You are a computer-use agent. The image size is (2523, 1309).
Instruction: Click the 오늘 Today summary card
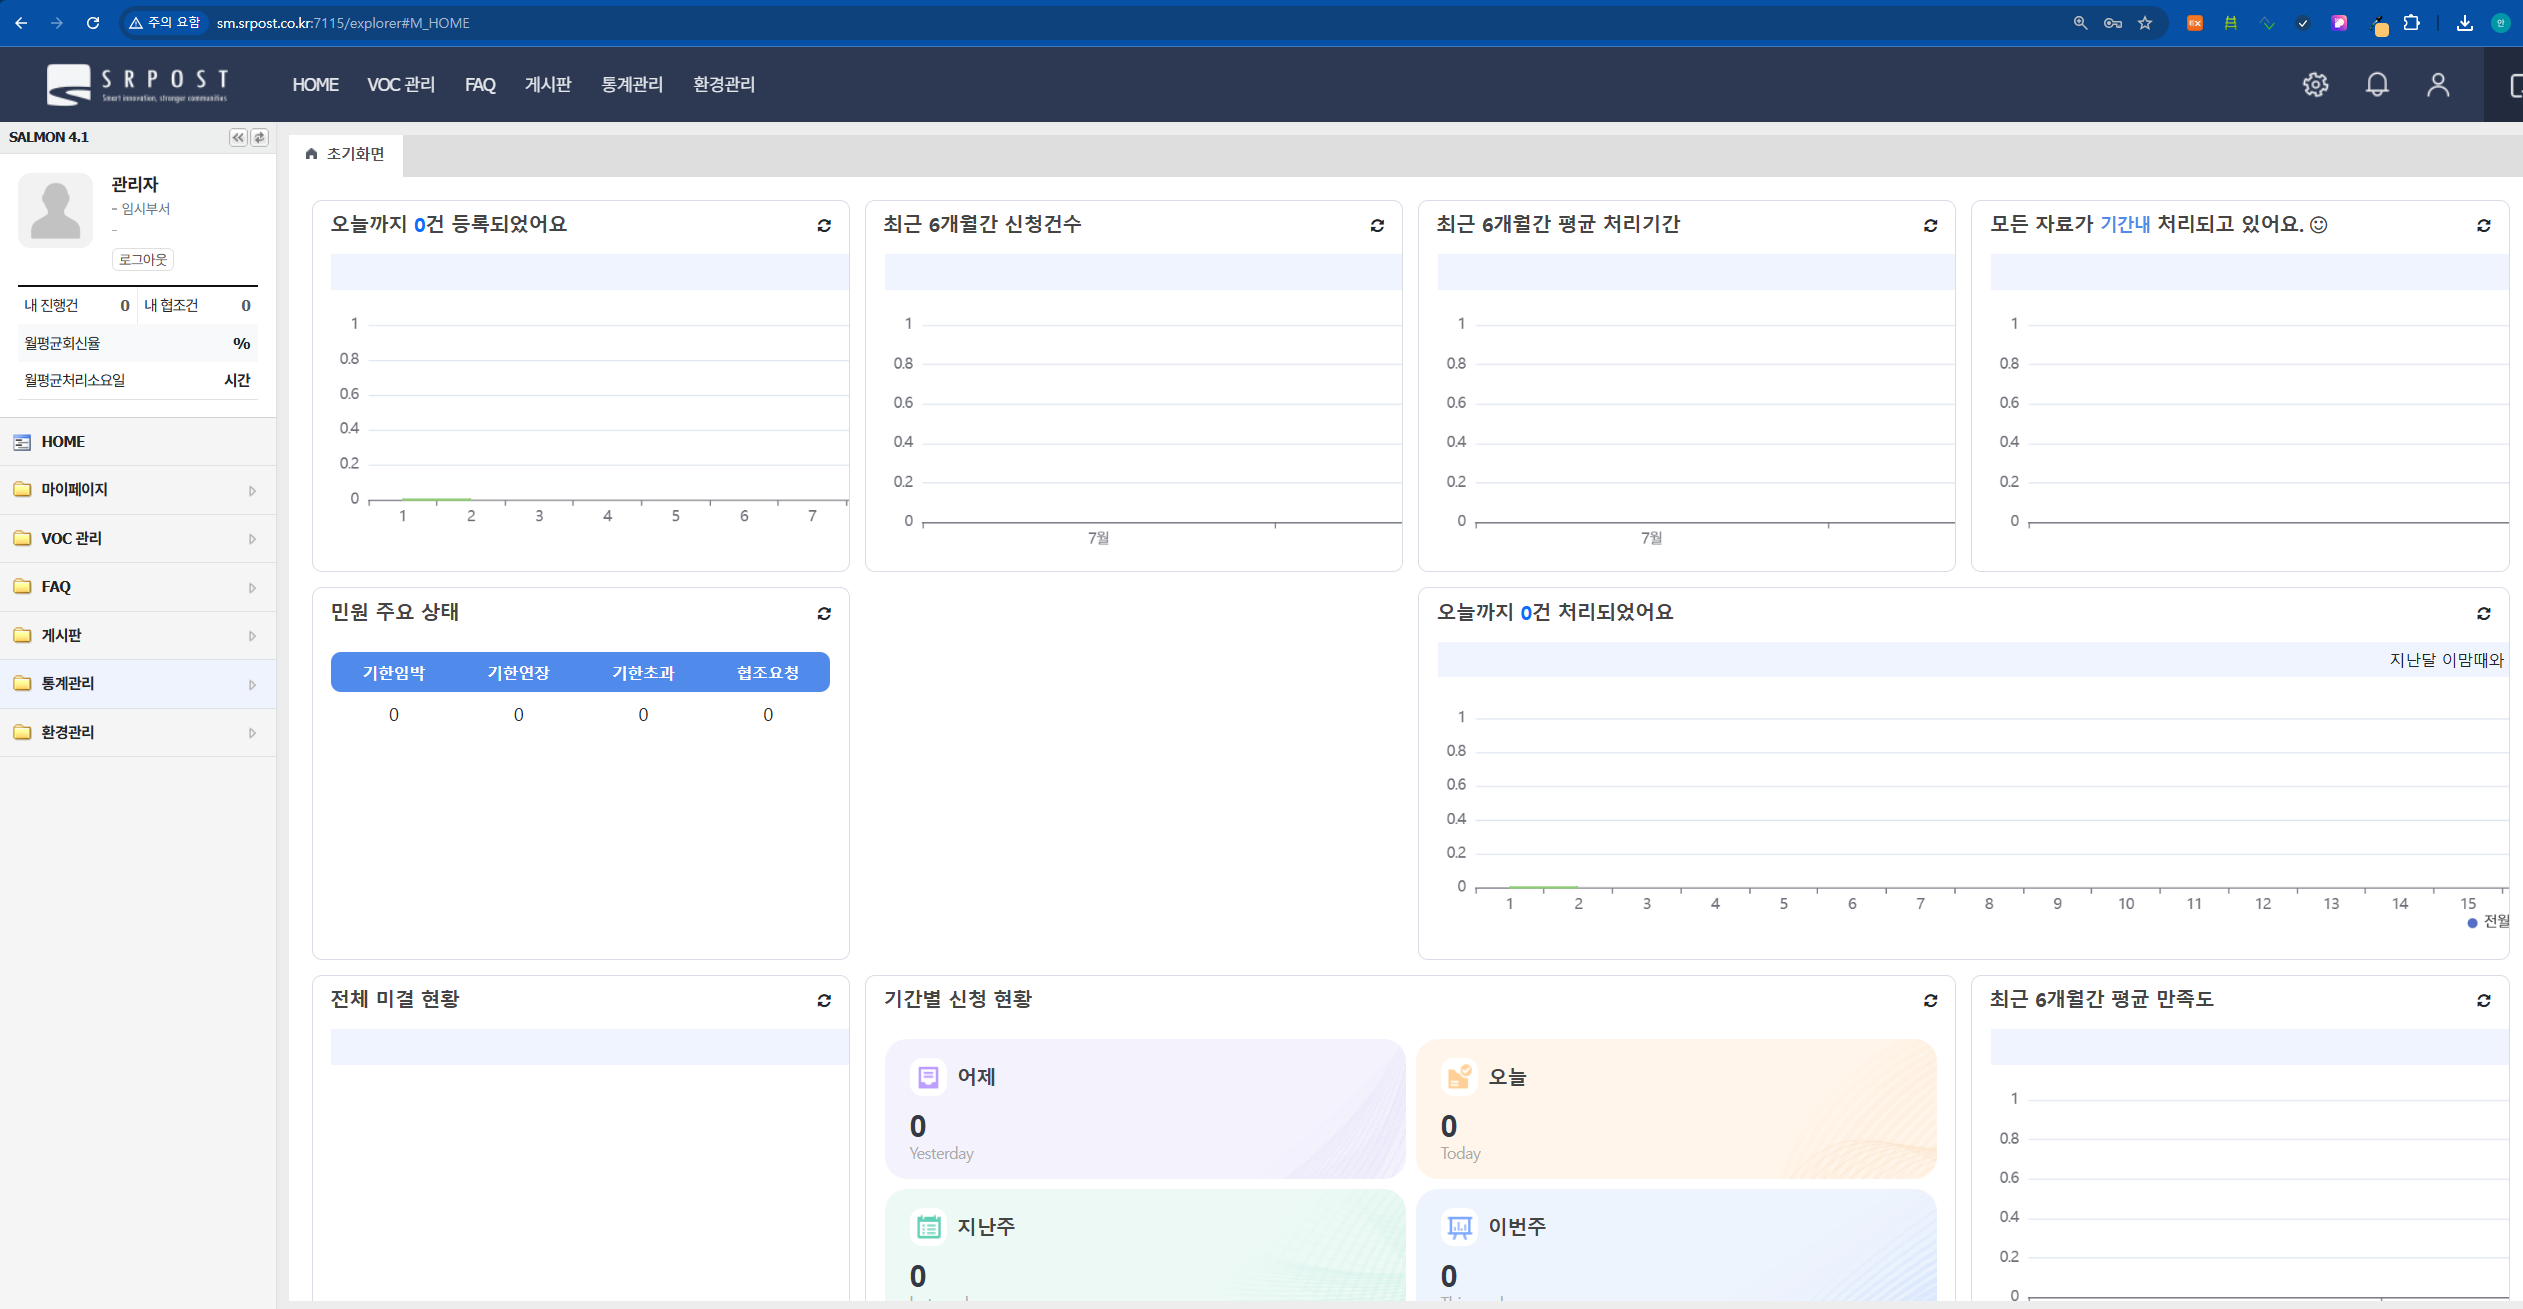click(1676, 1108)
